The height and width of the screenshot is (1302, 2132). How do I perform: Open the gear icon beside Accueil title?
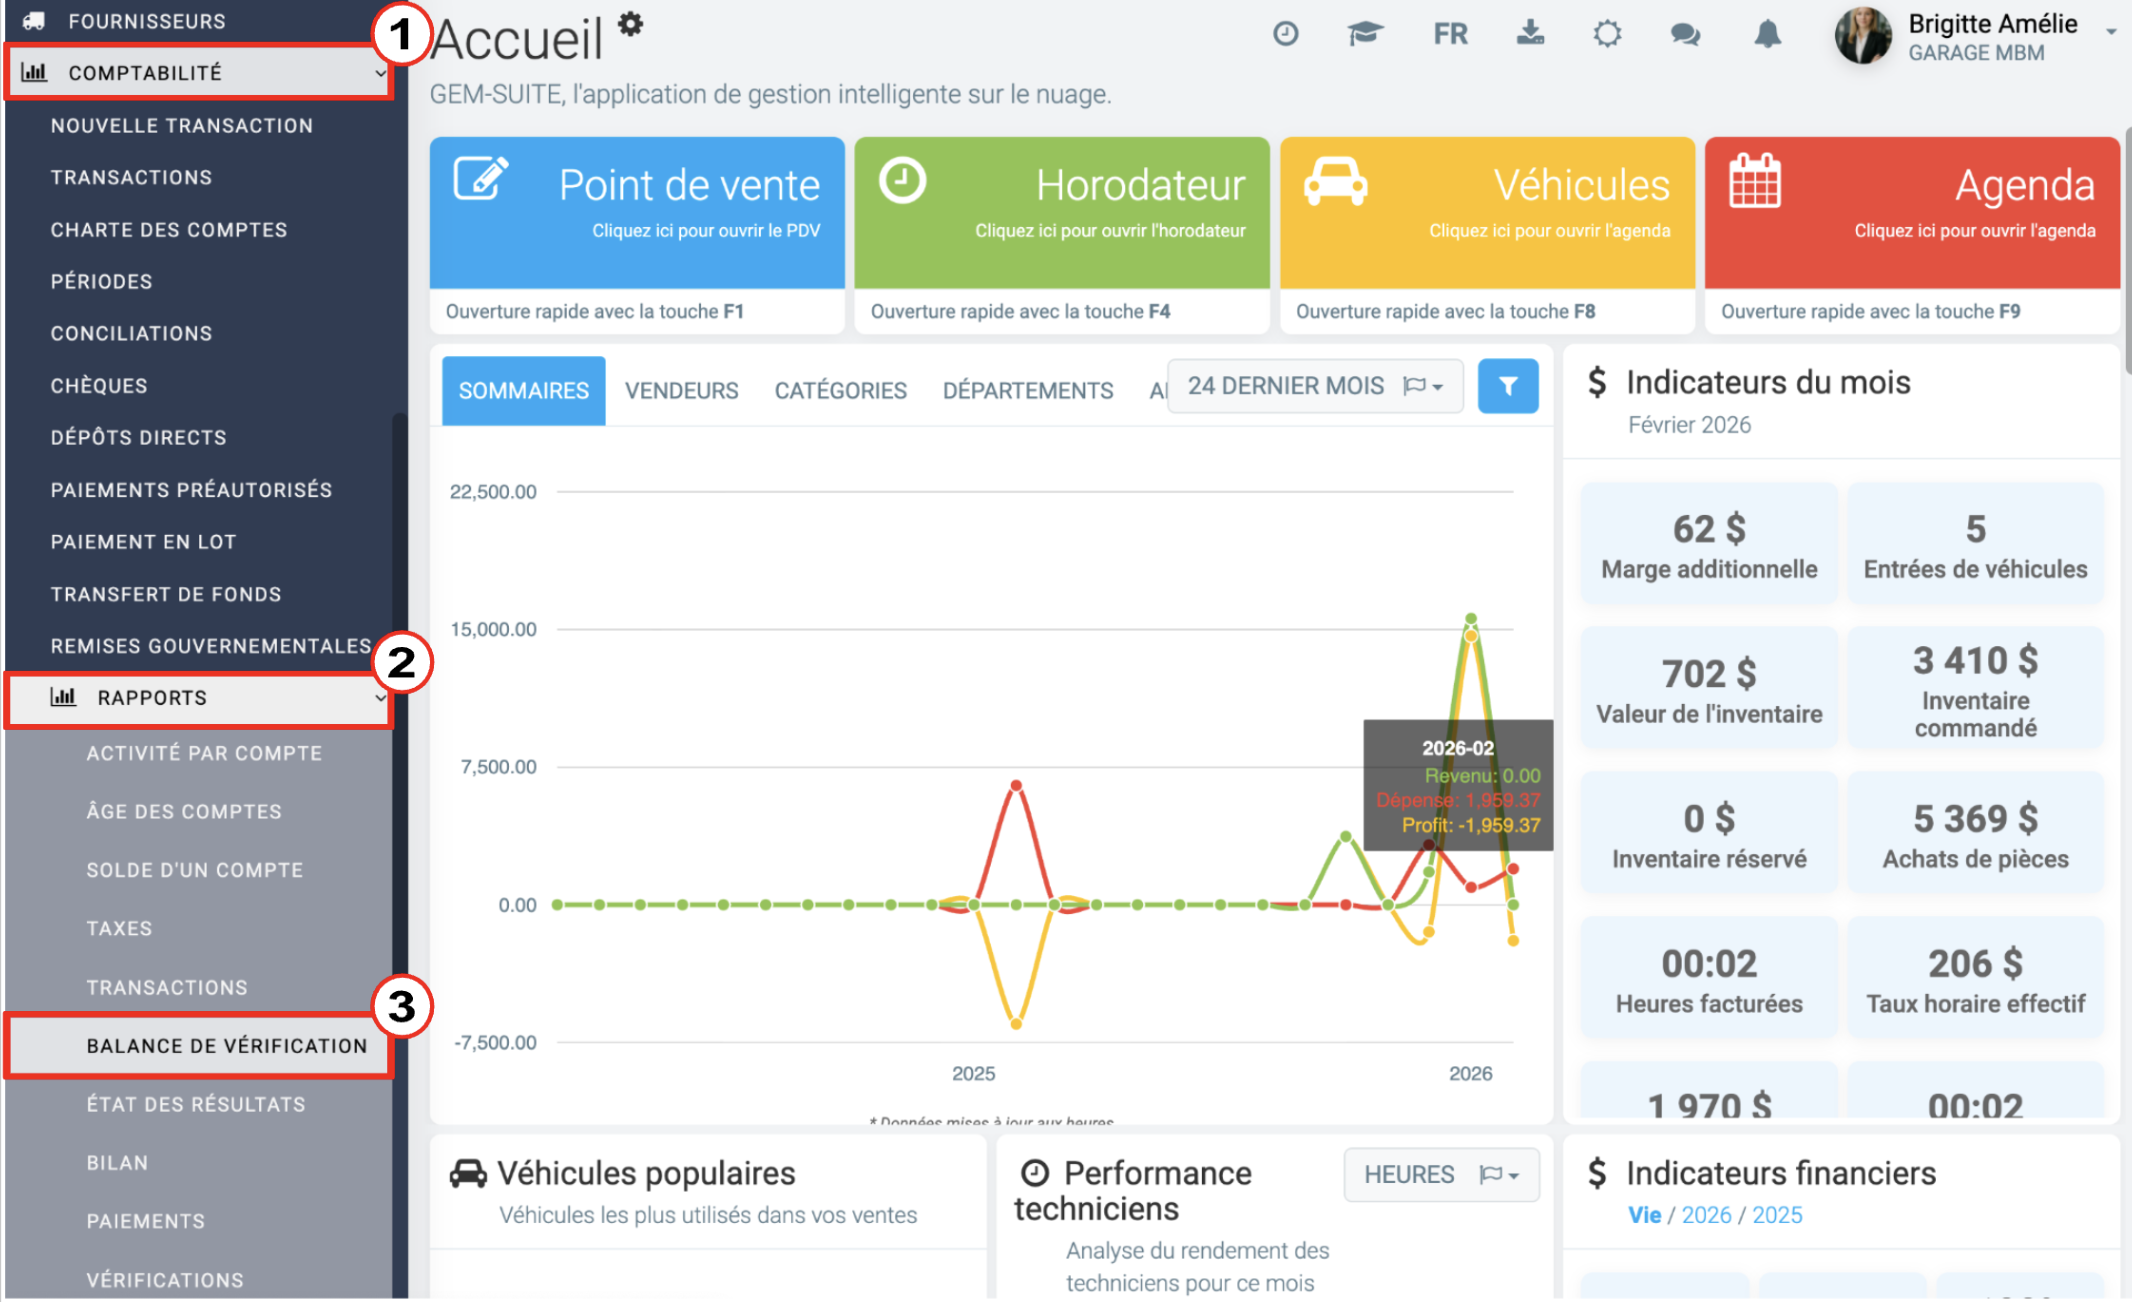(630, 24)
